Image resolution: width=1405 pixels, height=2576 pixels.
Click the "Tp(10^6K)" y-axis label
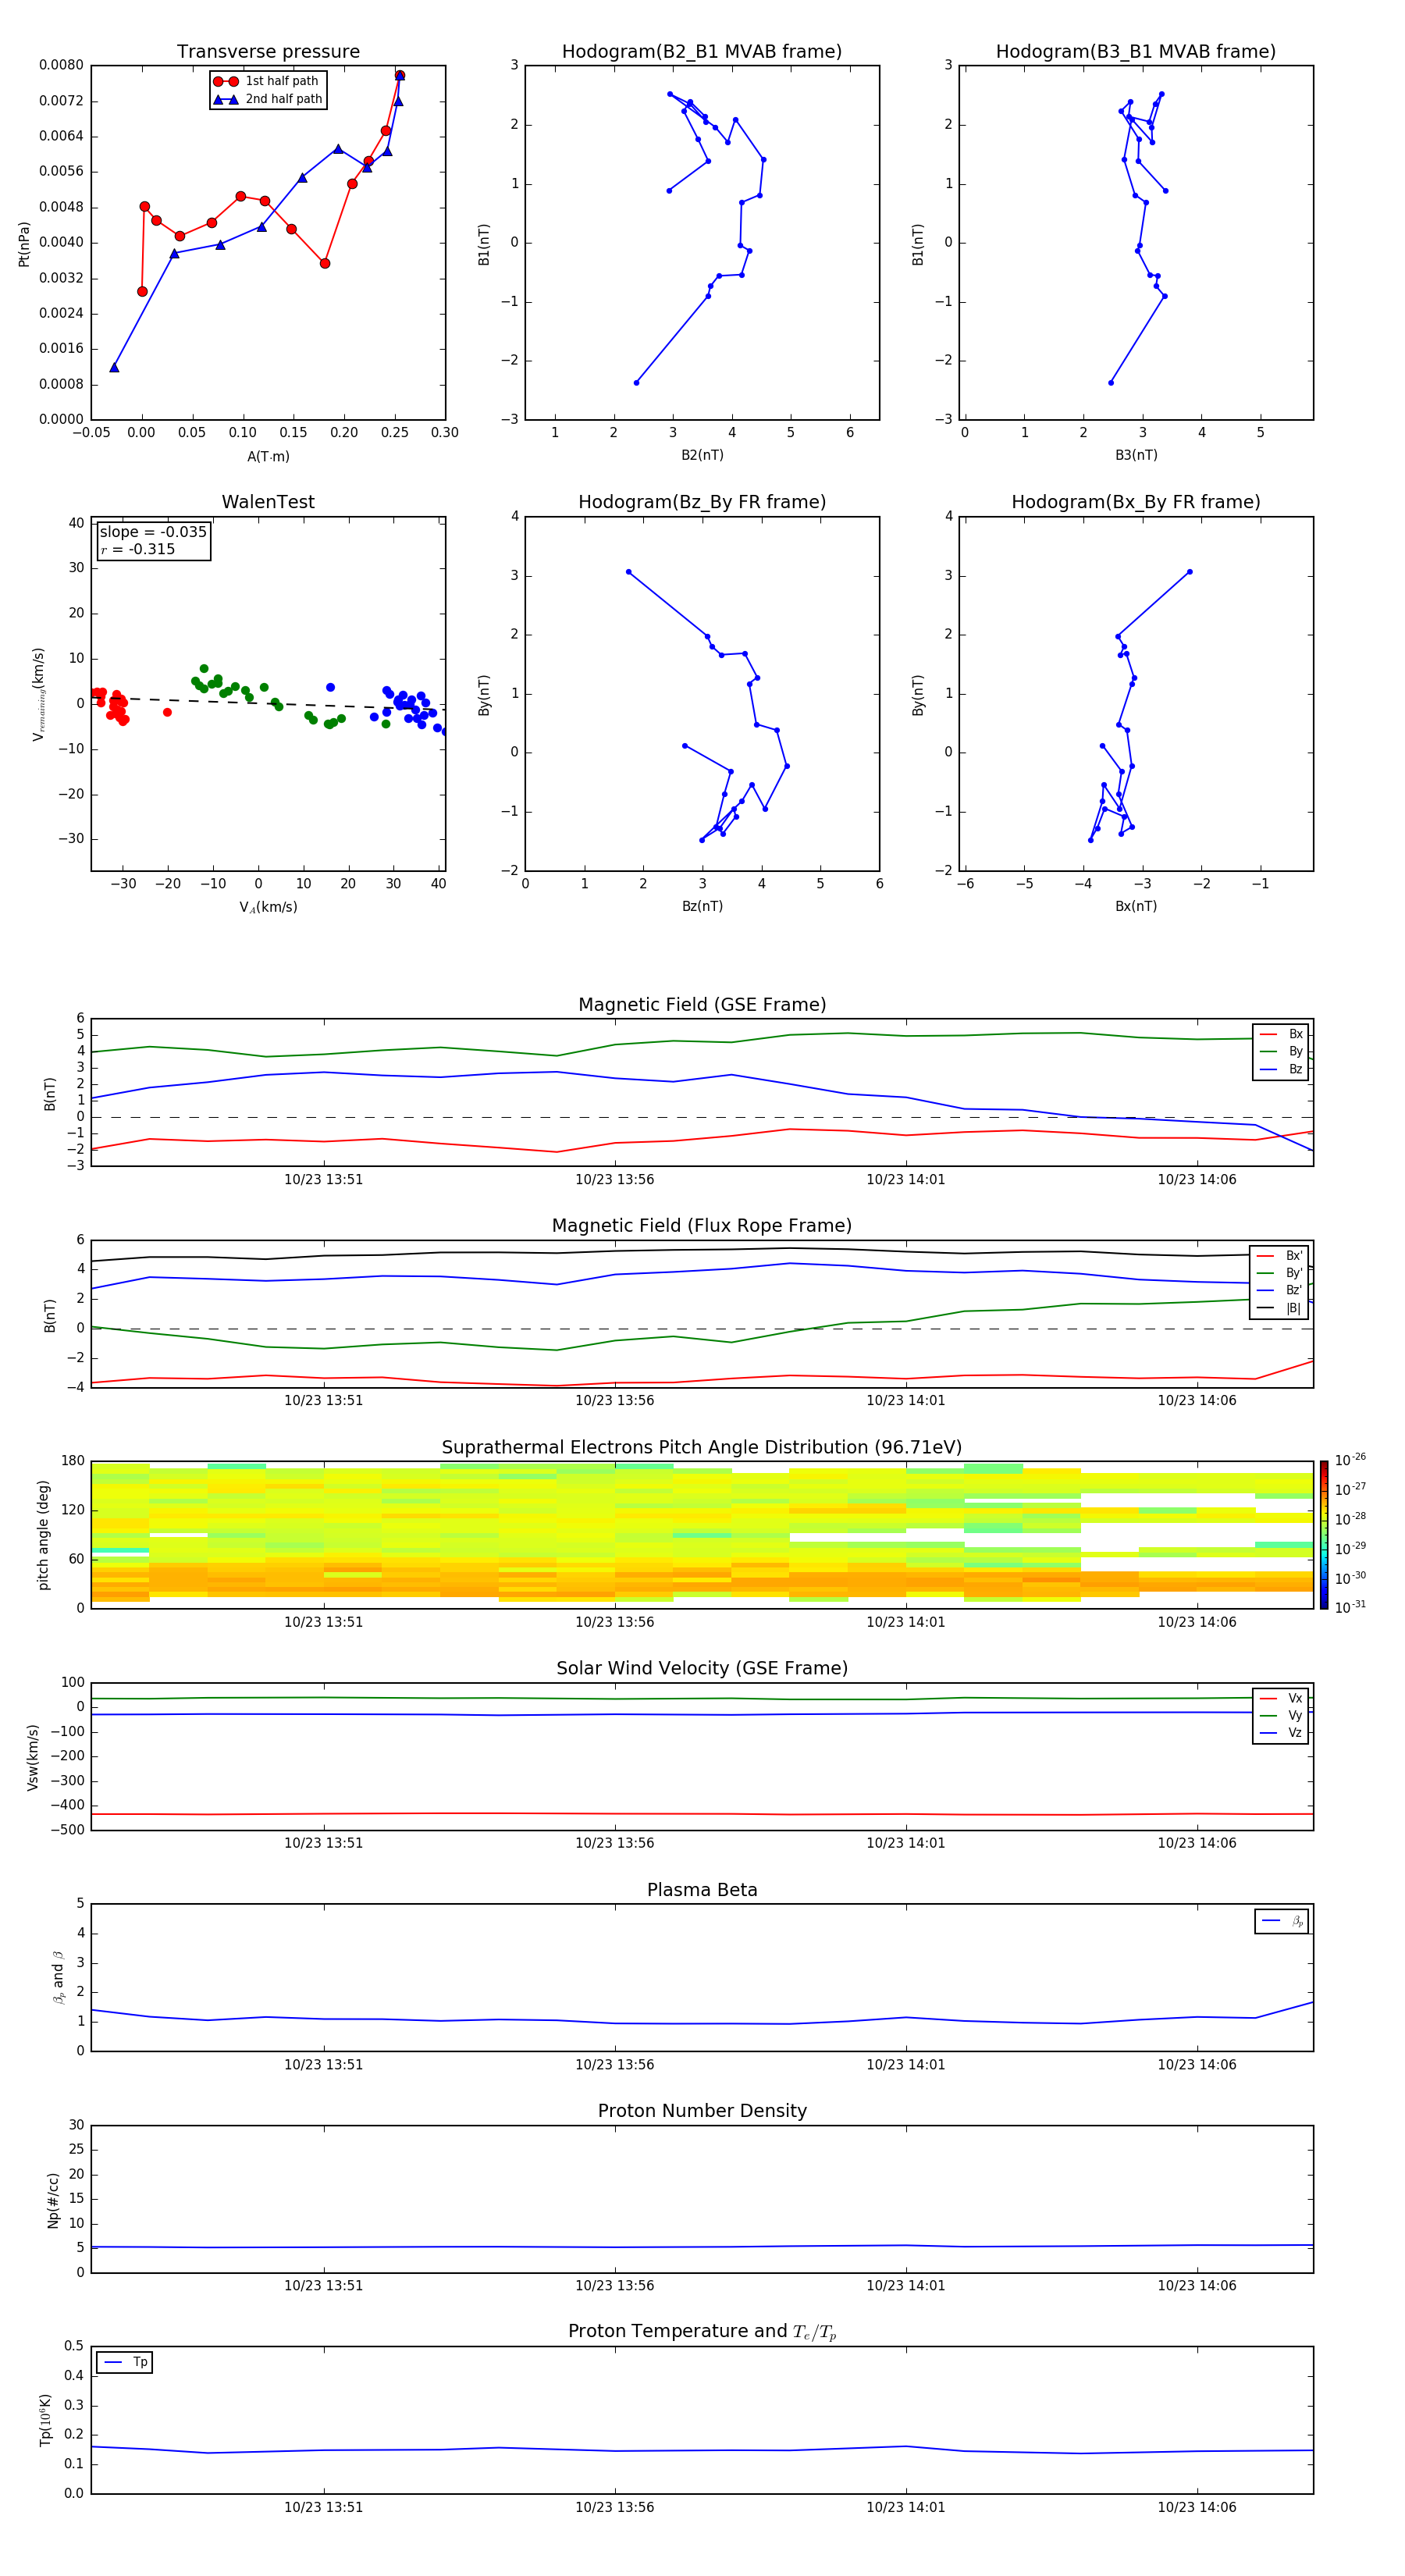(45, 2420)
